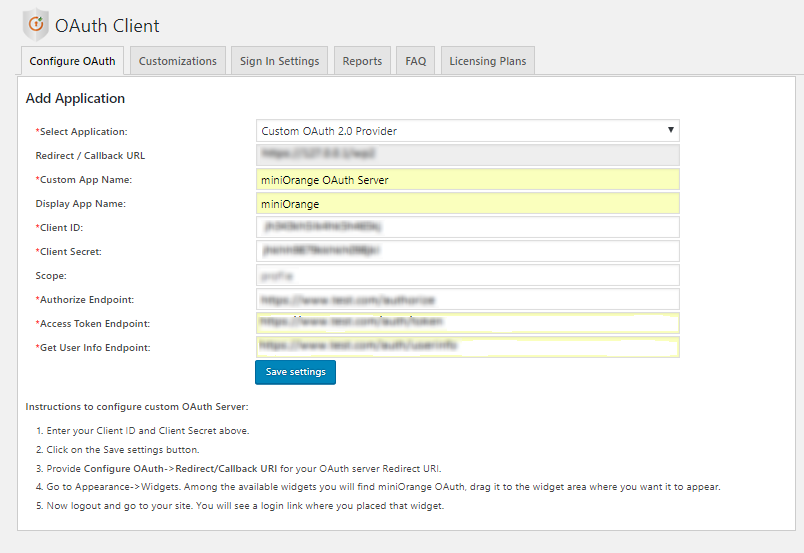Switch to the Customizations tab
Screen dimensions: 804x553
[x=177, y=61]
